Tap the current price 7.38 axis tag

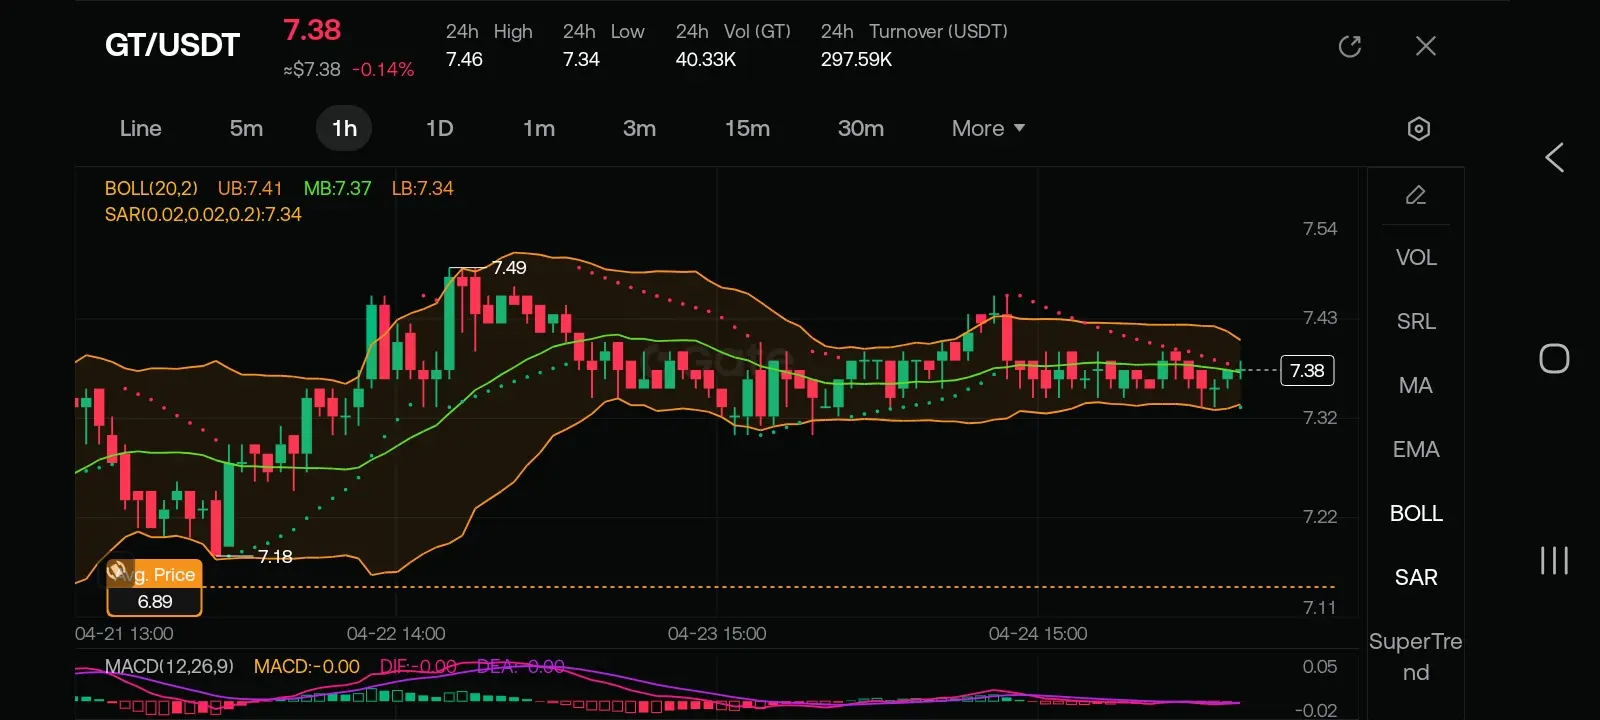[1307, 370]
